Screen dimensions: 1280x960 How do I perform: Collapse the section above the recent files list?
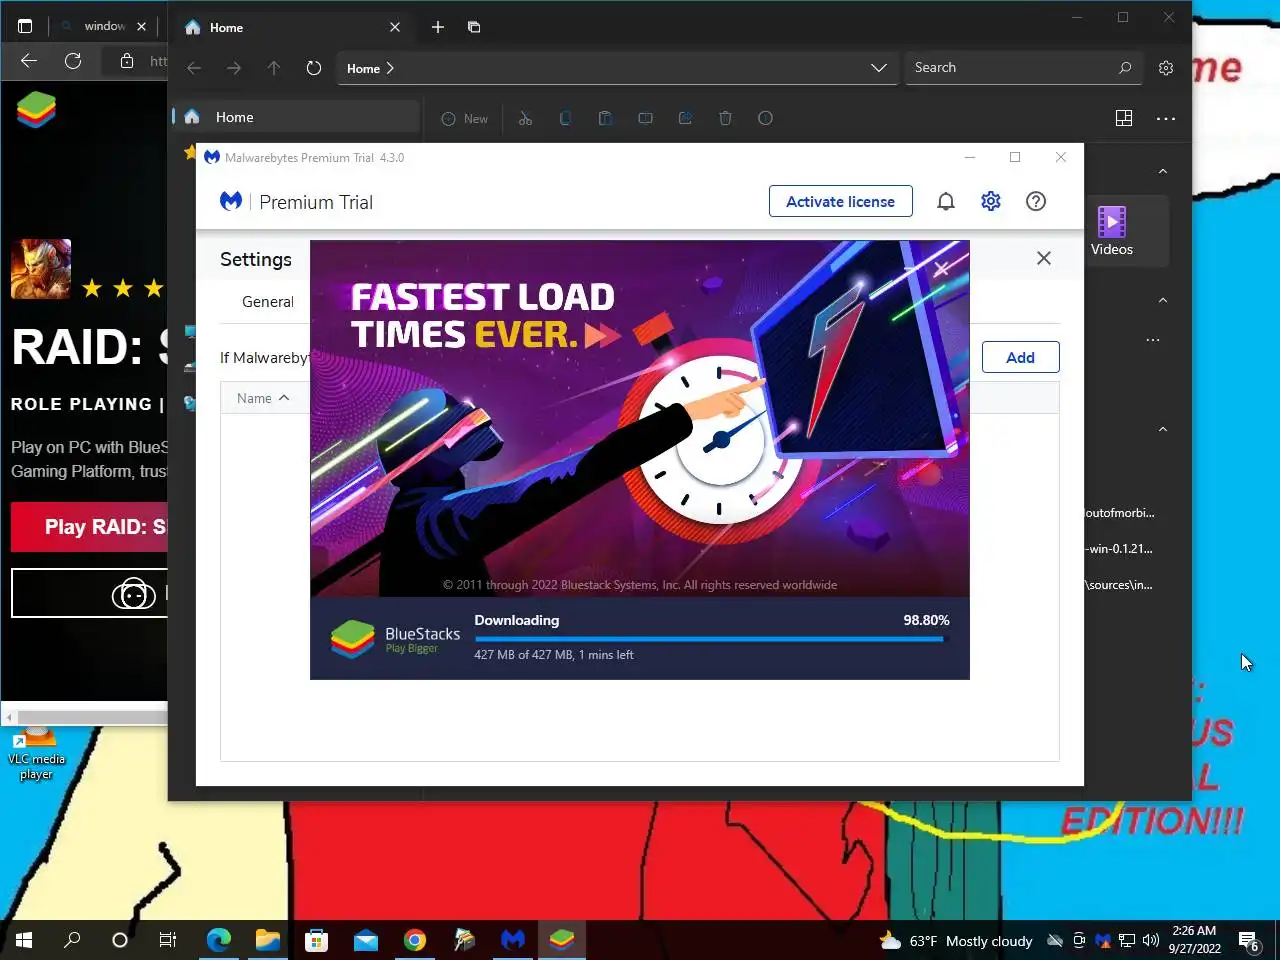point(1163,429)
